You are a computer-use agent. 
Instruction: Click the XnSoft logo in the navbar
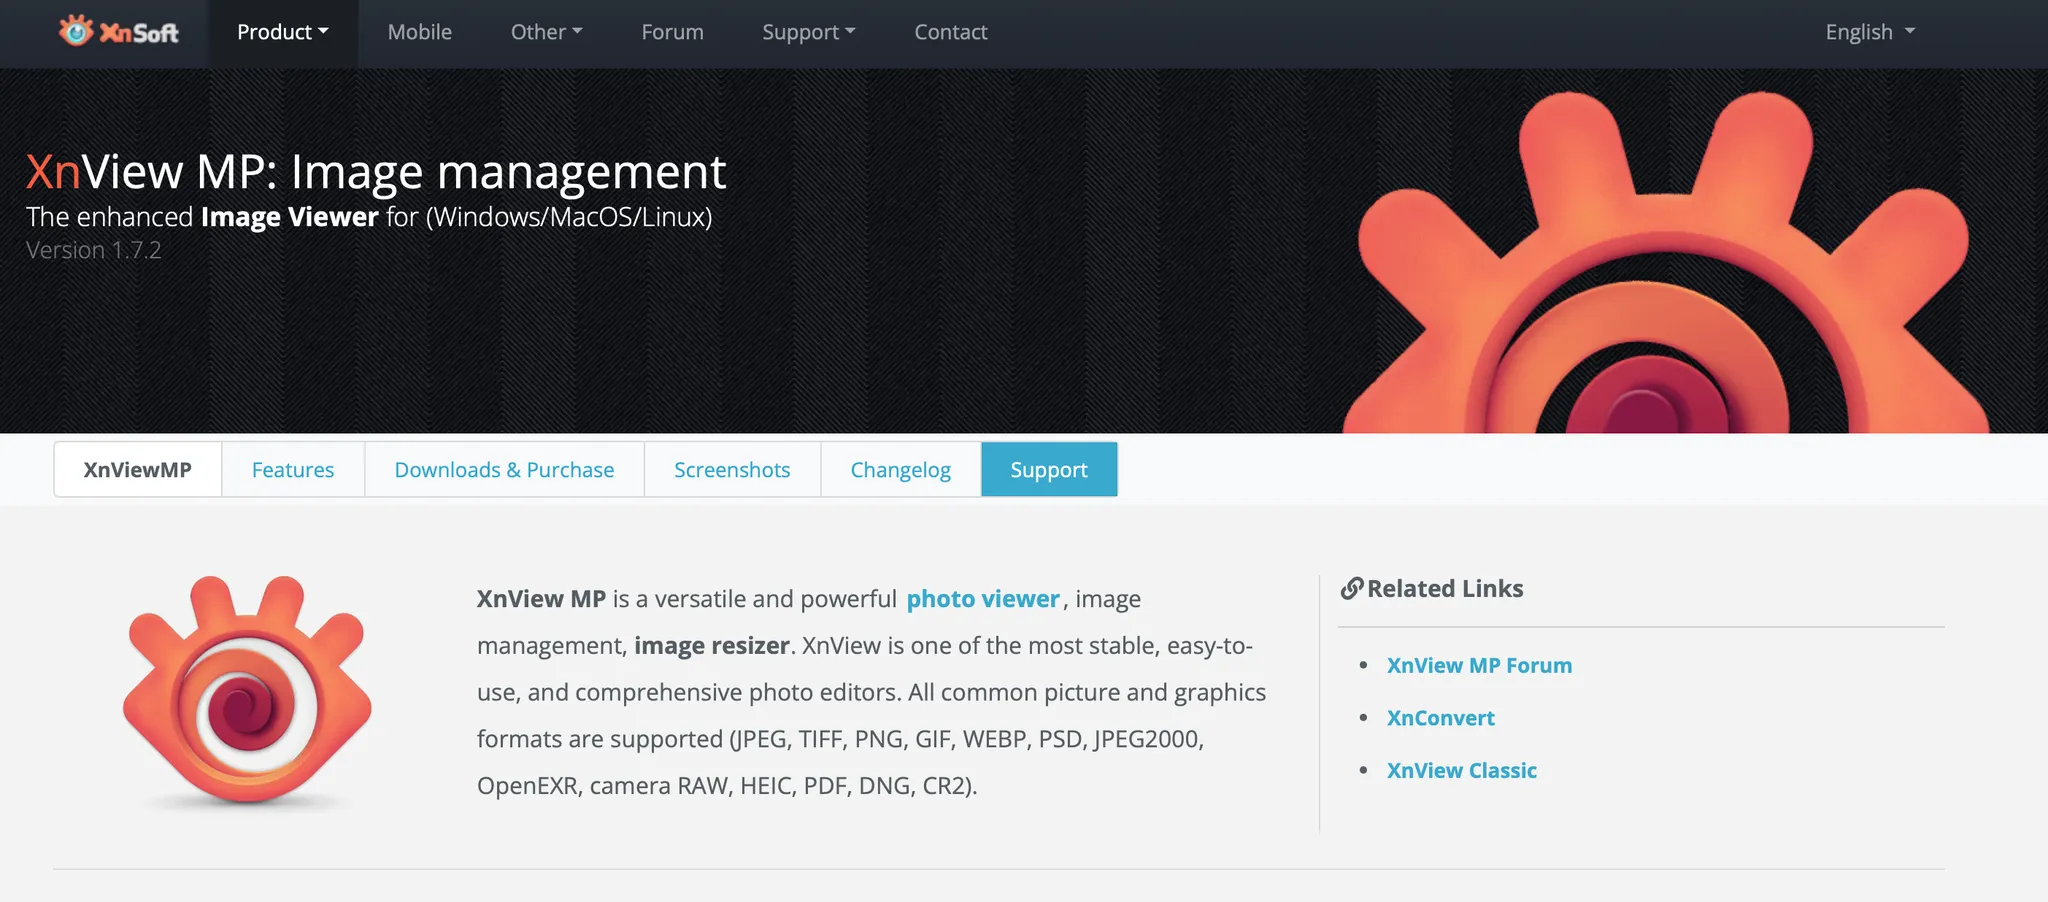119,32
